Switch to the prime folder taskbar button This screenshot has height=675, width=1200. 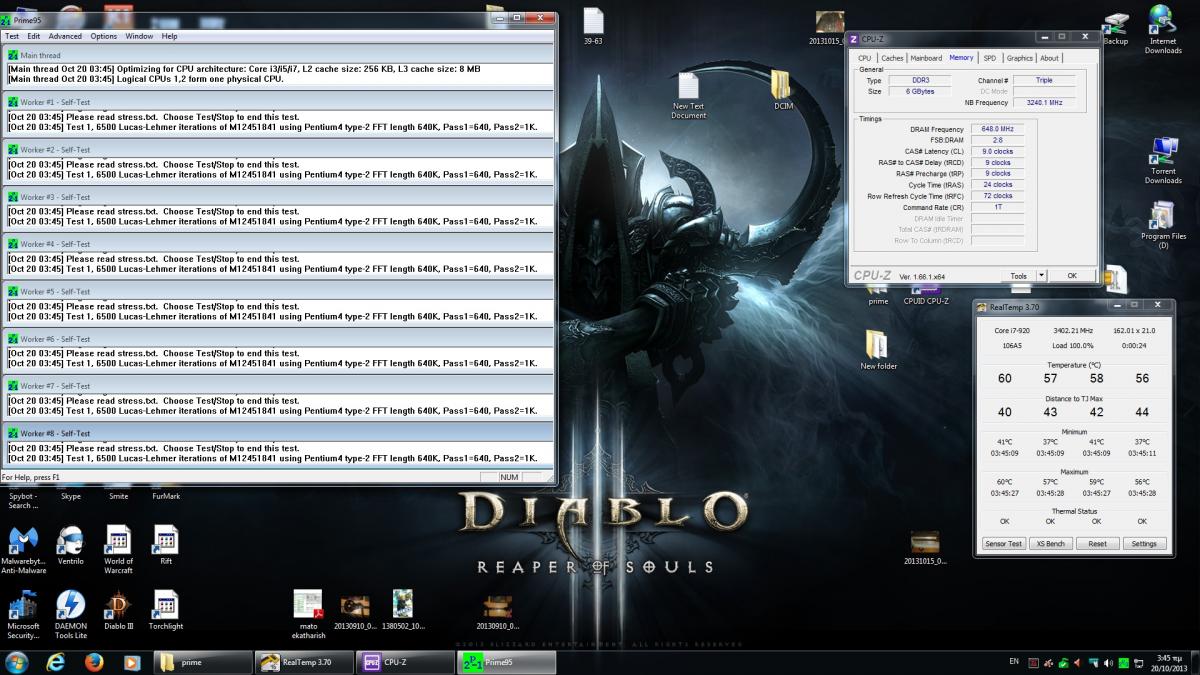[203, 662]
